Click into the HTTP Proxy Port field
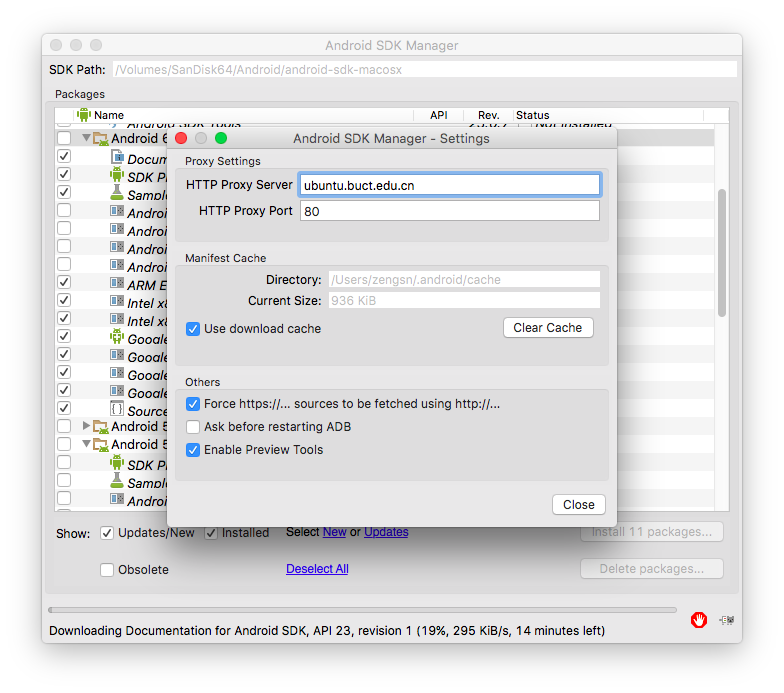784x693 pixels. point(449,211)
